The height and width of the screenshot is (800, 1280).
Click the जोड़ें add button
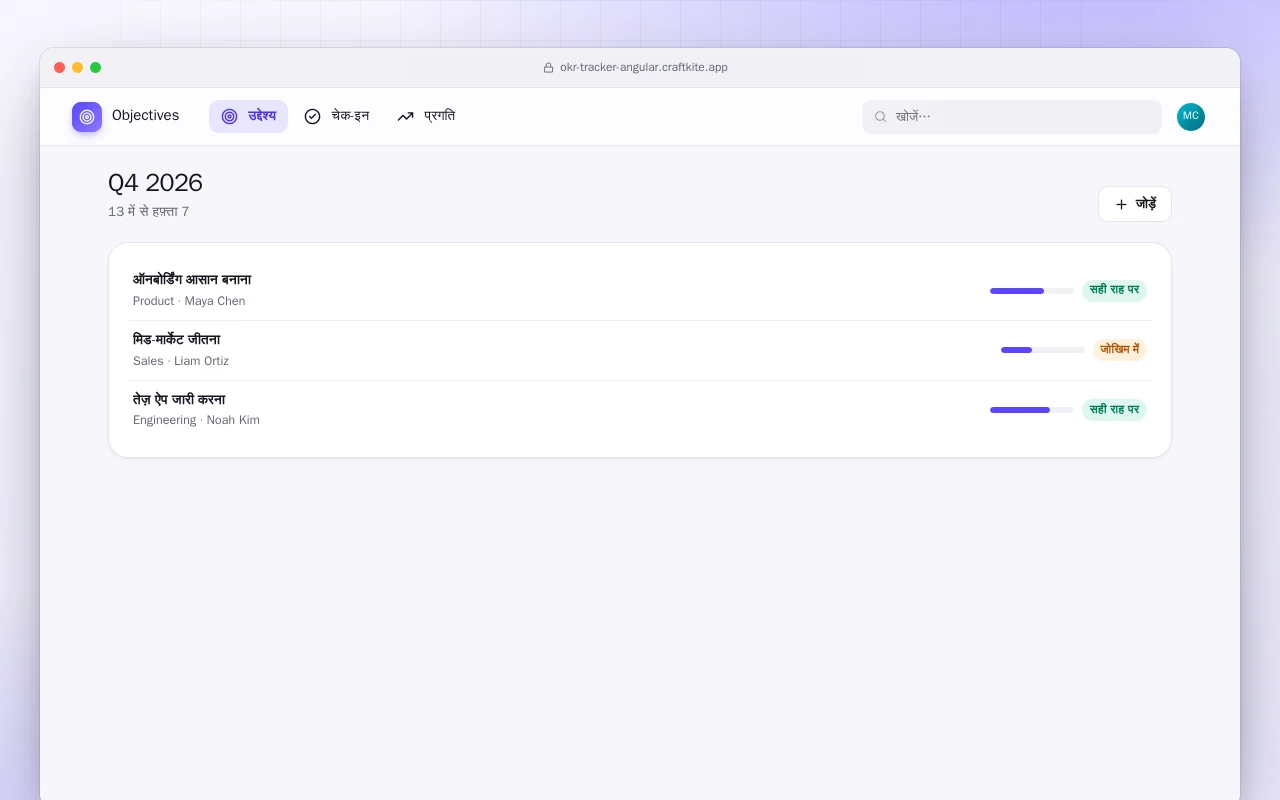tap(1135, 204)
